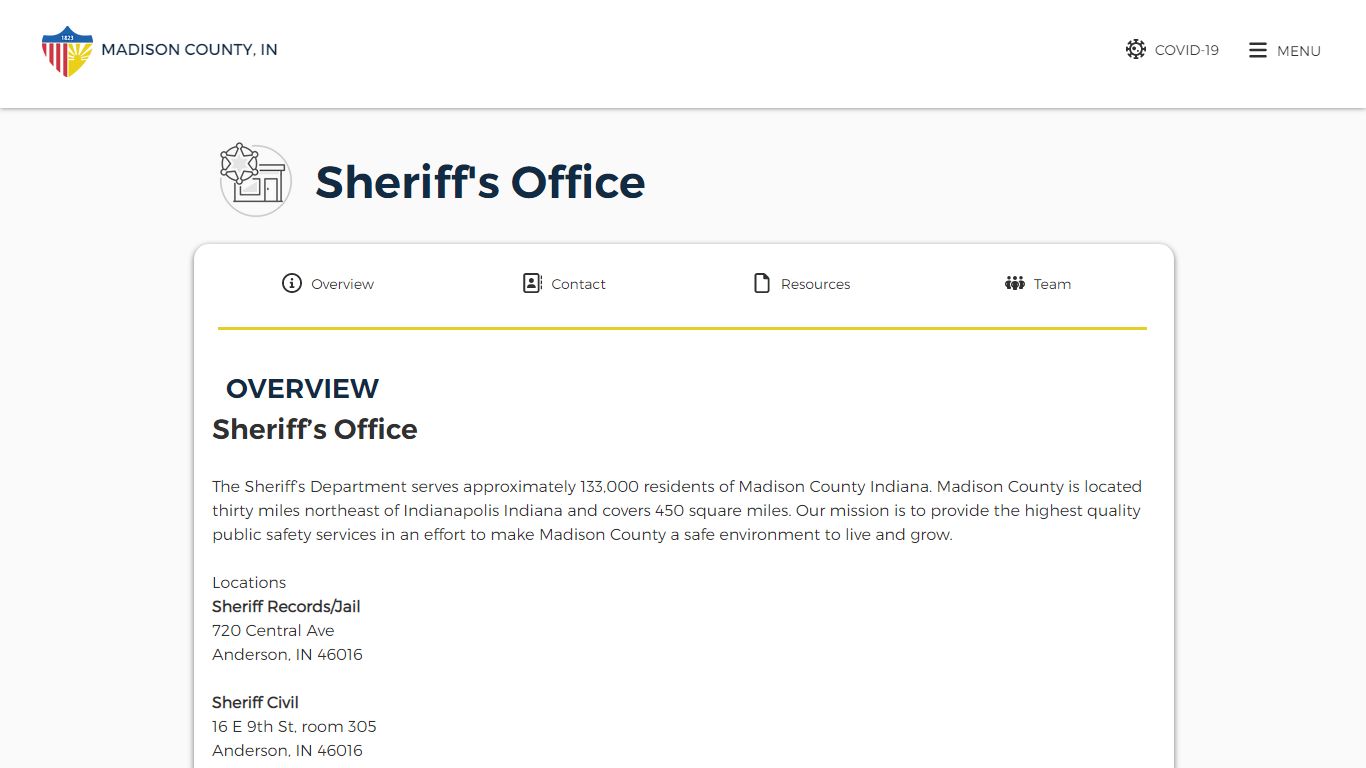
Task: Click the paragraph about 133,000 residents
Action: 677,510
